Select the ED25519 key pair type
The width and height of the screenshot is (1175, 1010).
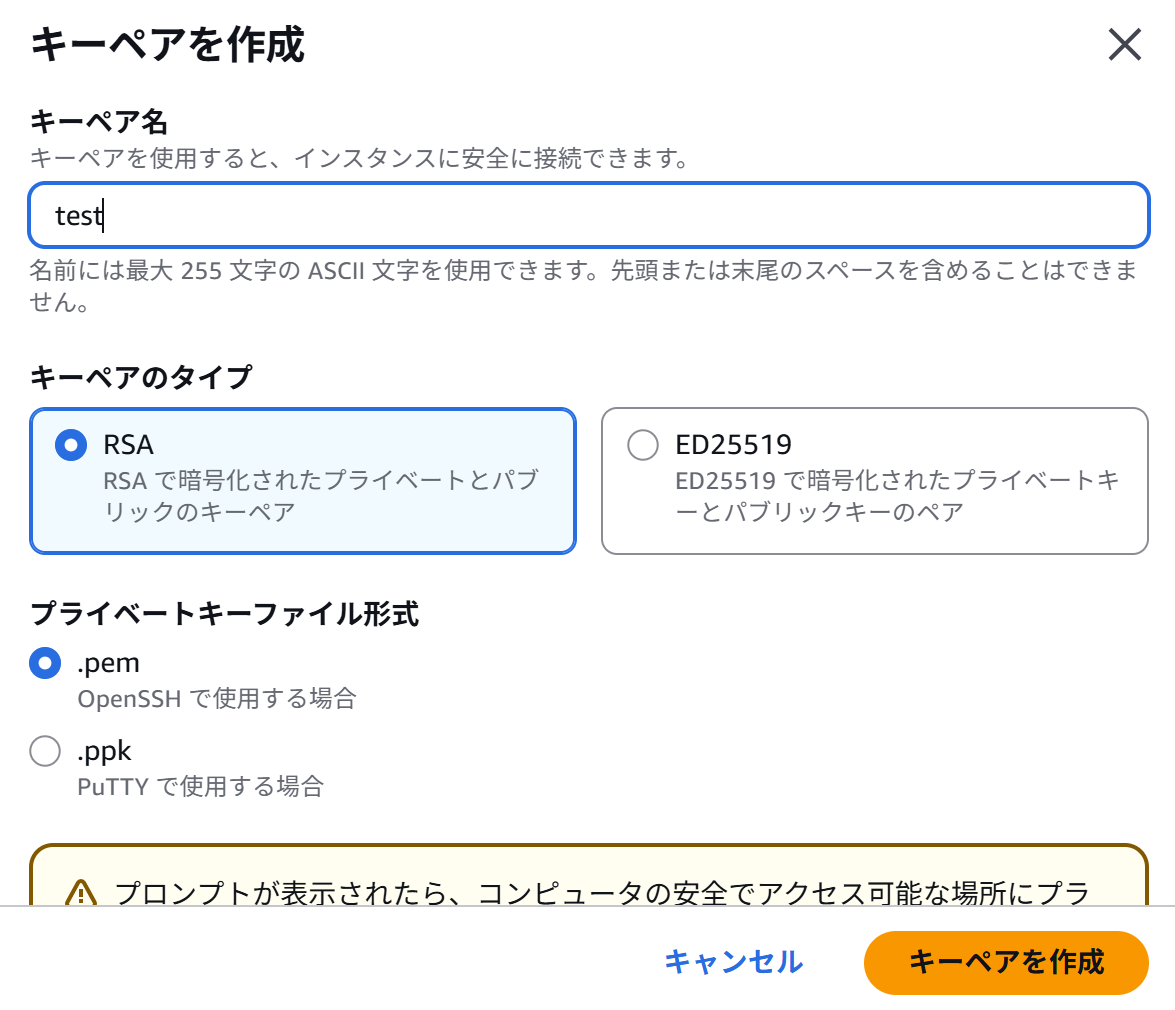click(x=642, y=444)
